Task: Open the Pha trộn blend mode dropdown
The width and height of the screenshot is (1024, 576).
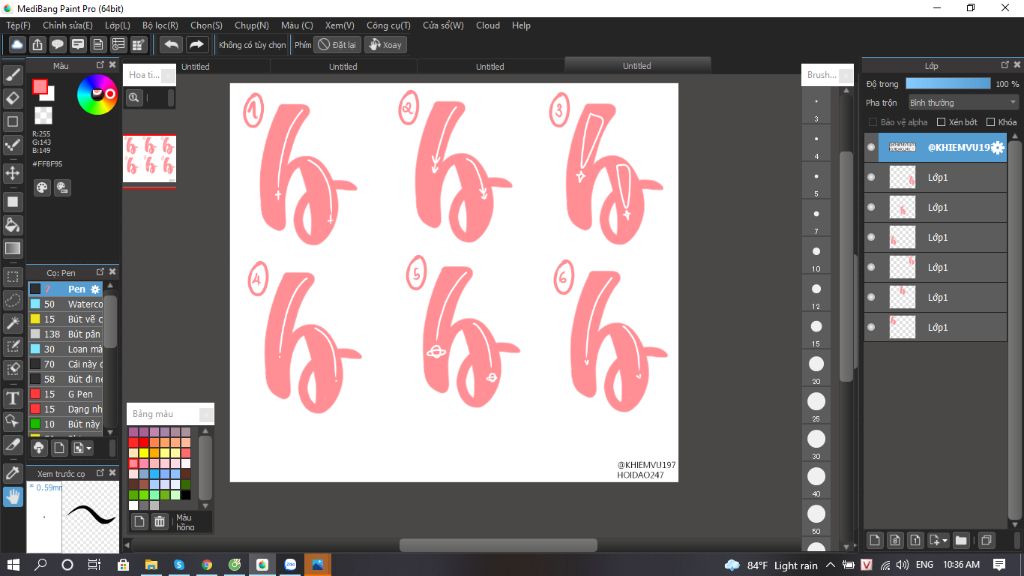Action: tap(963, 103)
